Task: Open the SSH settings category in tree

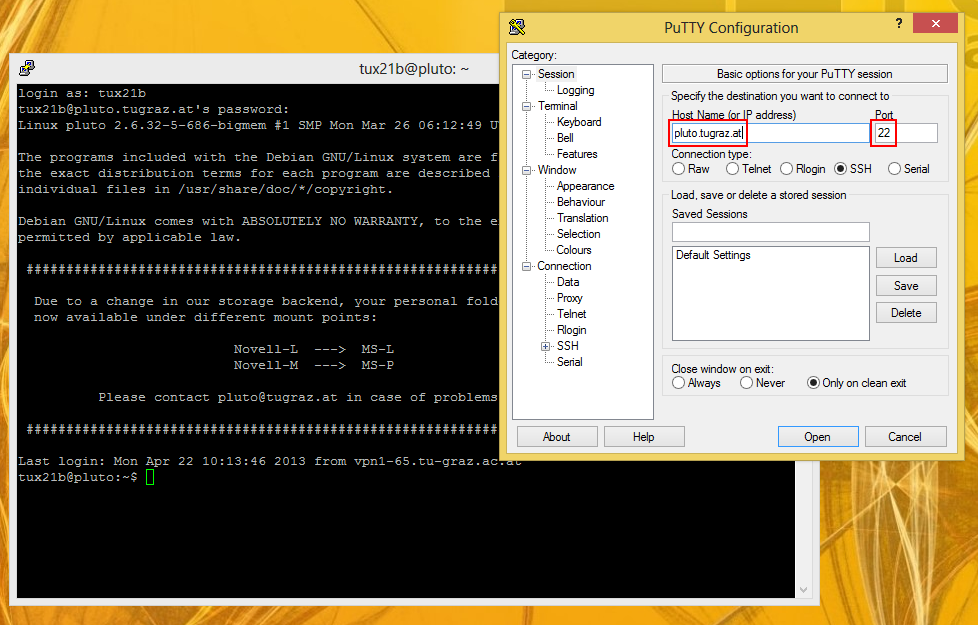Action: pos(568,346)
